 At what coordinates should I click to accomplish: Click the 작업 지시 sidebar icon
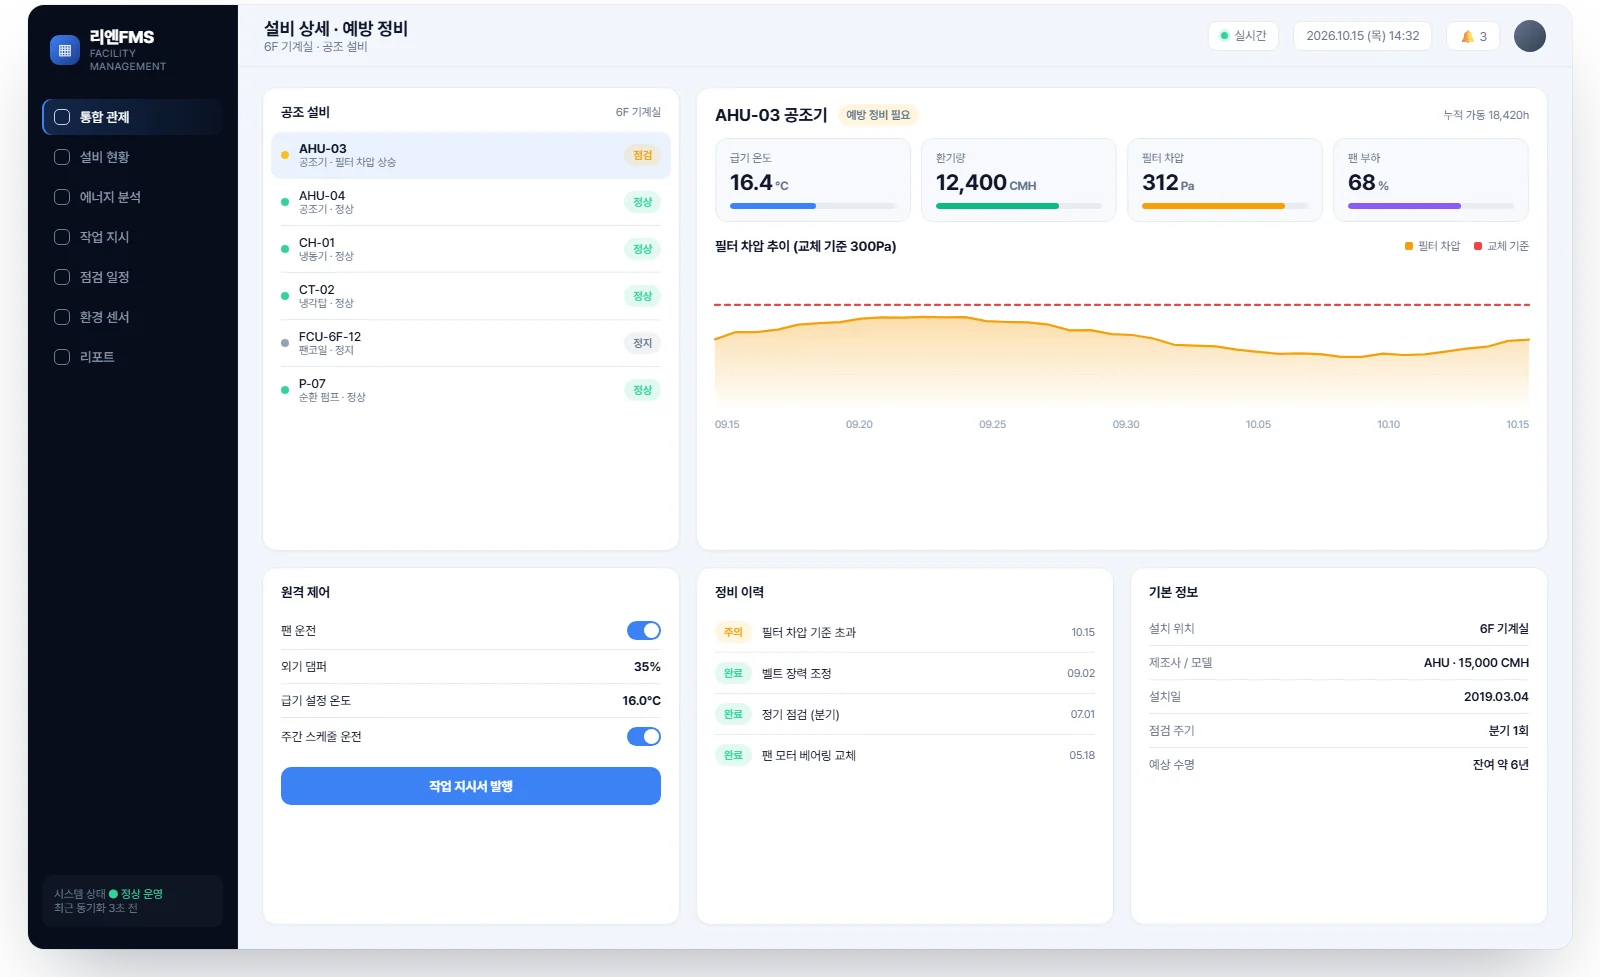click(62, 237)
